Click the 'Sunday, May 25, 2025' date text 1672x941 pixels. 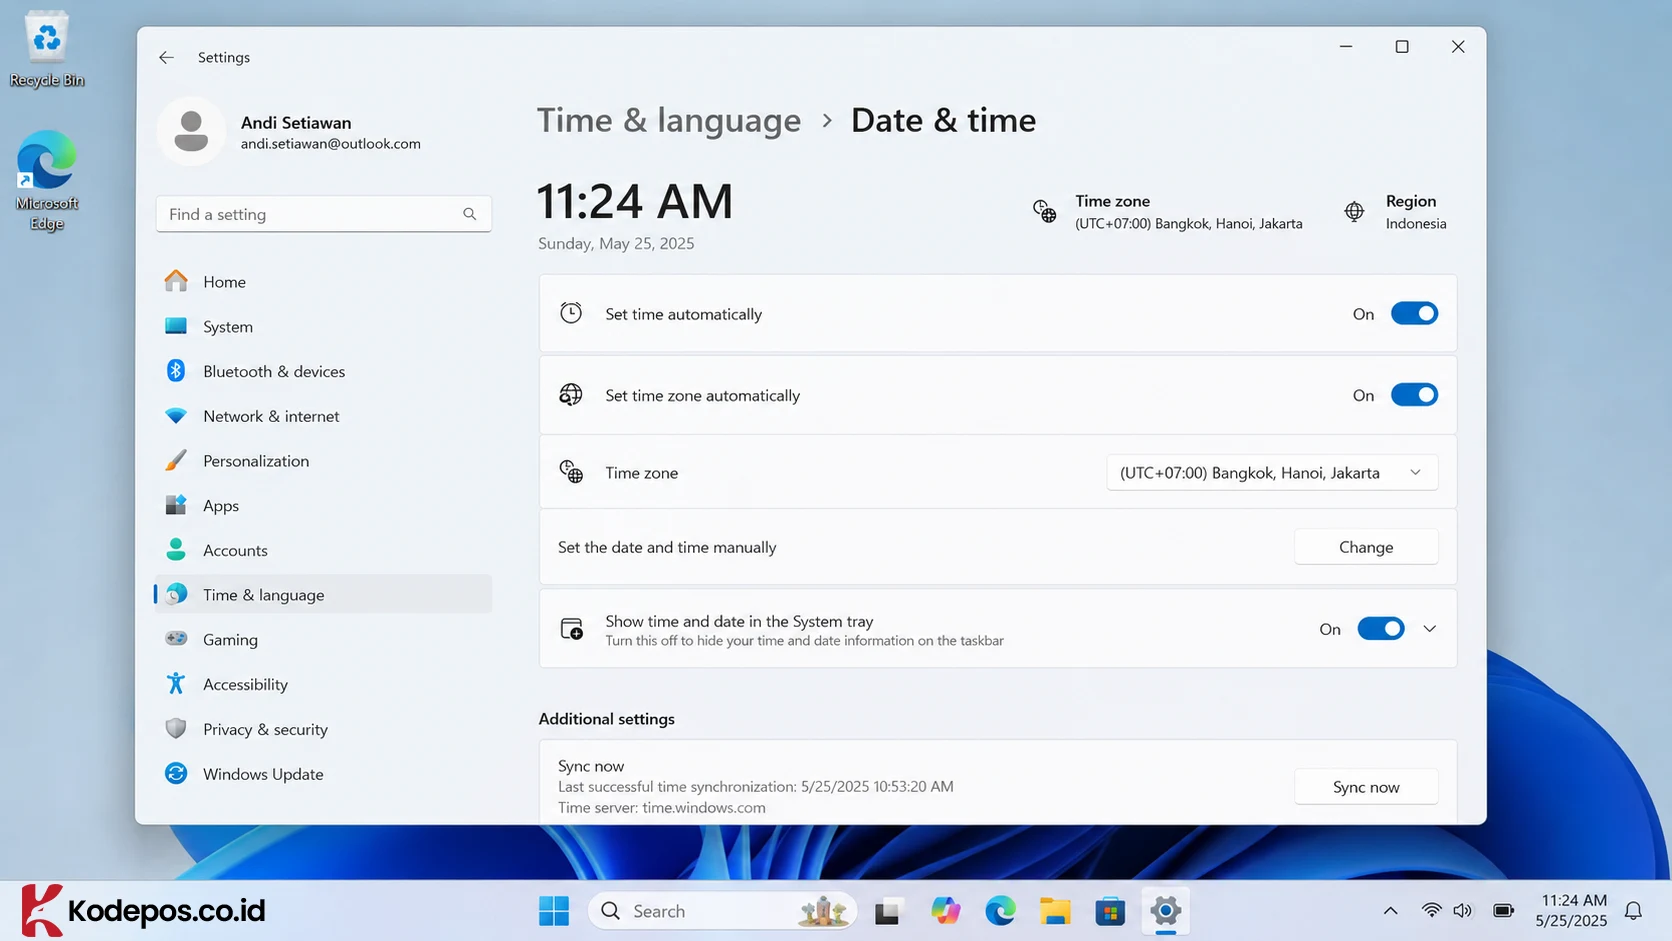(616, 243)
